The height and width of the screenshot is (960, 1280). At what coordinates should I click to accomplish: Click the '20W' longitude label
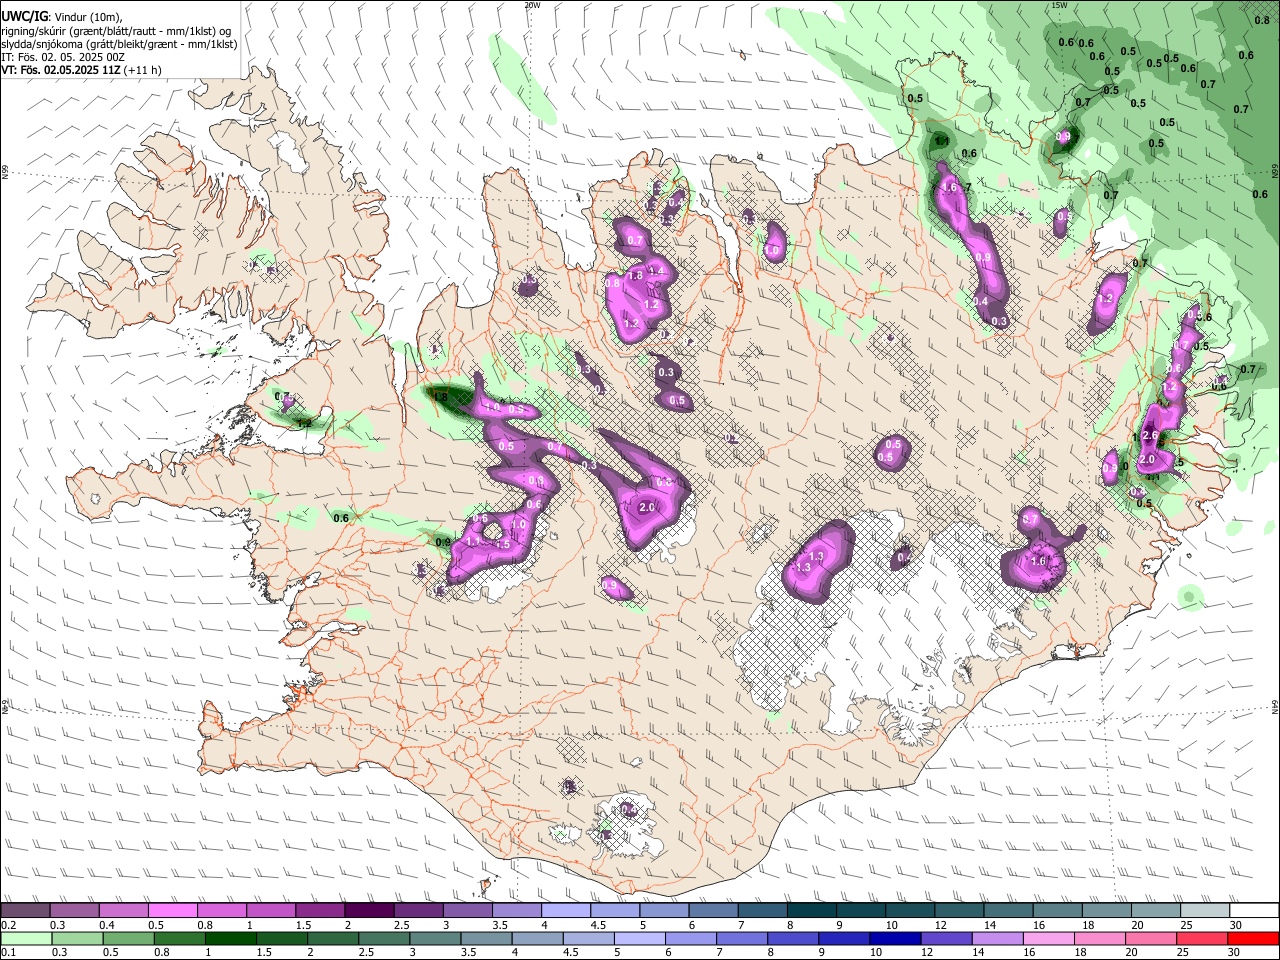(532, 5)
